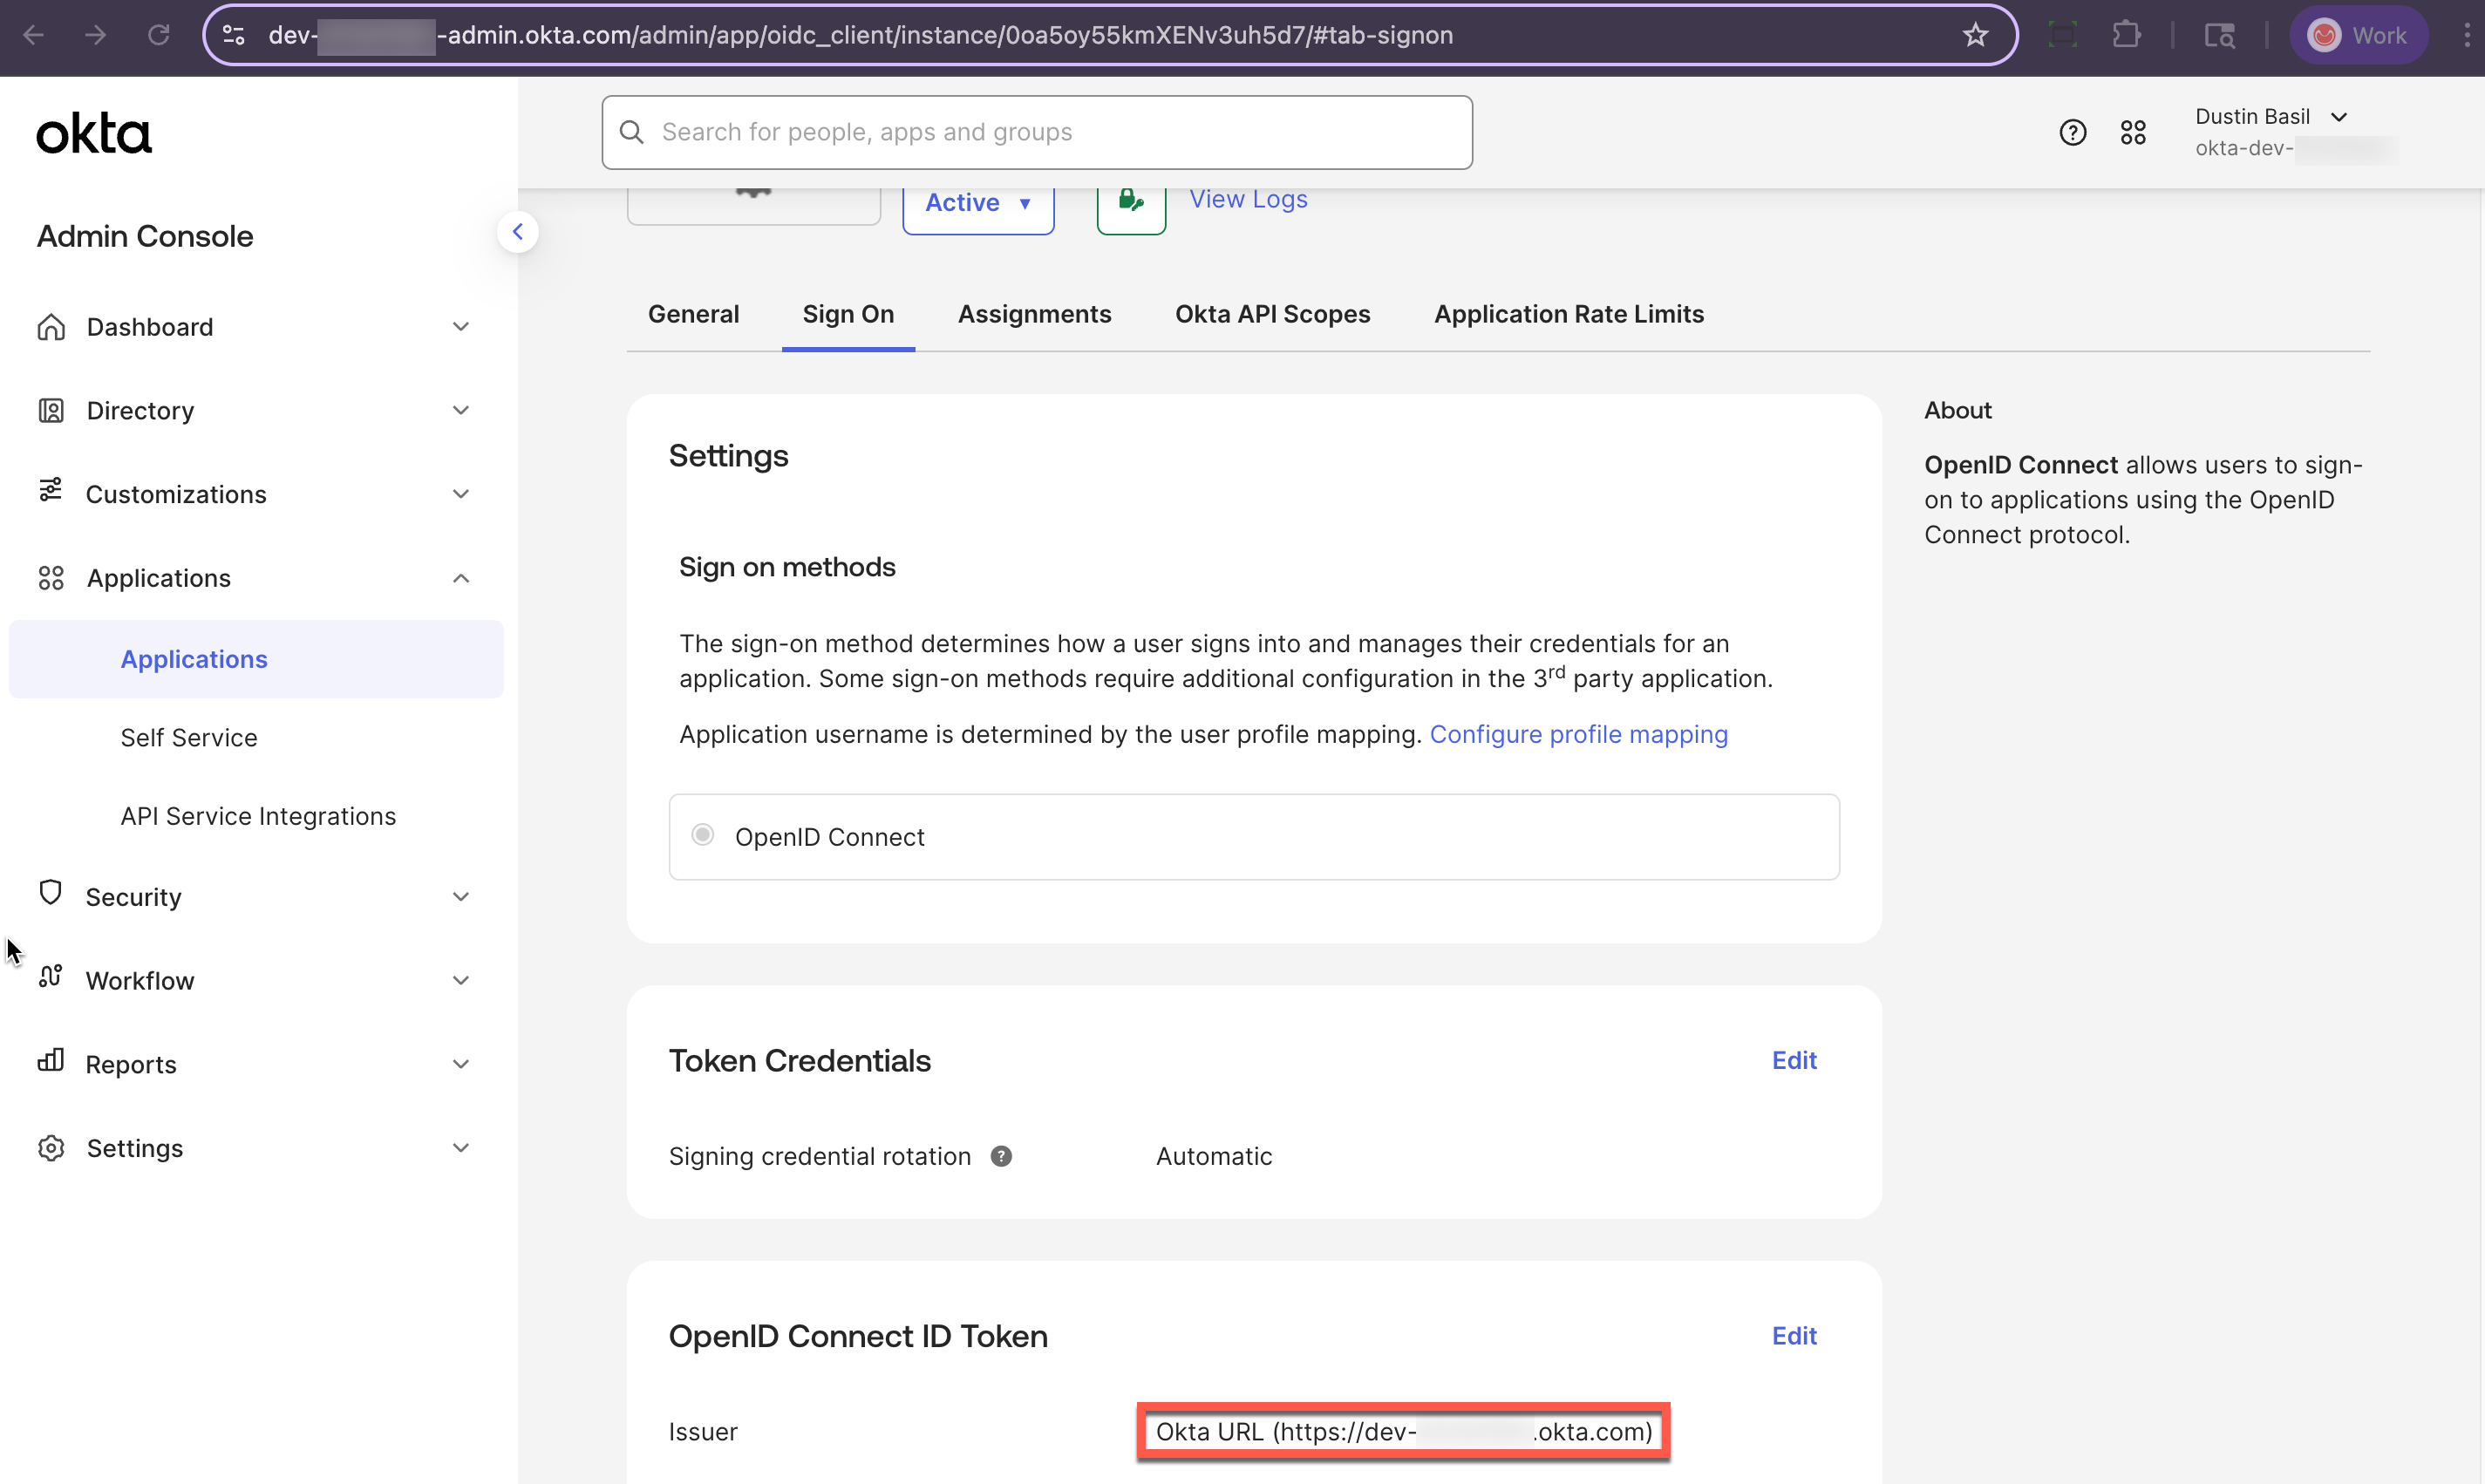Open the signing credential rotation tooltip
Screen dimensions: 2485x1484
1001,1156
